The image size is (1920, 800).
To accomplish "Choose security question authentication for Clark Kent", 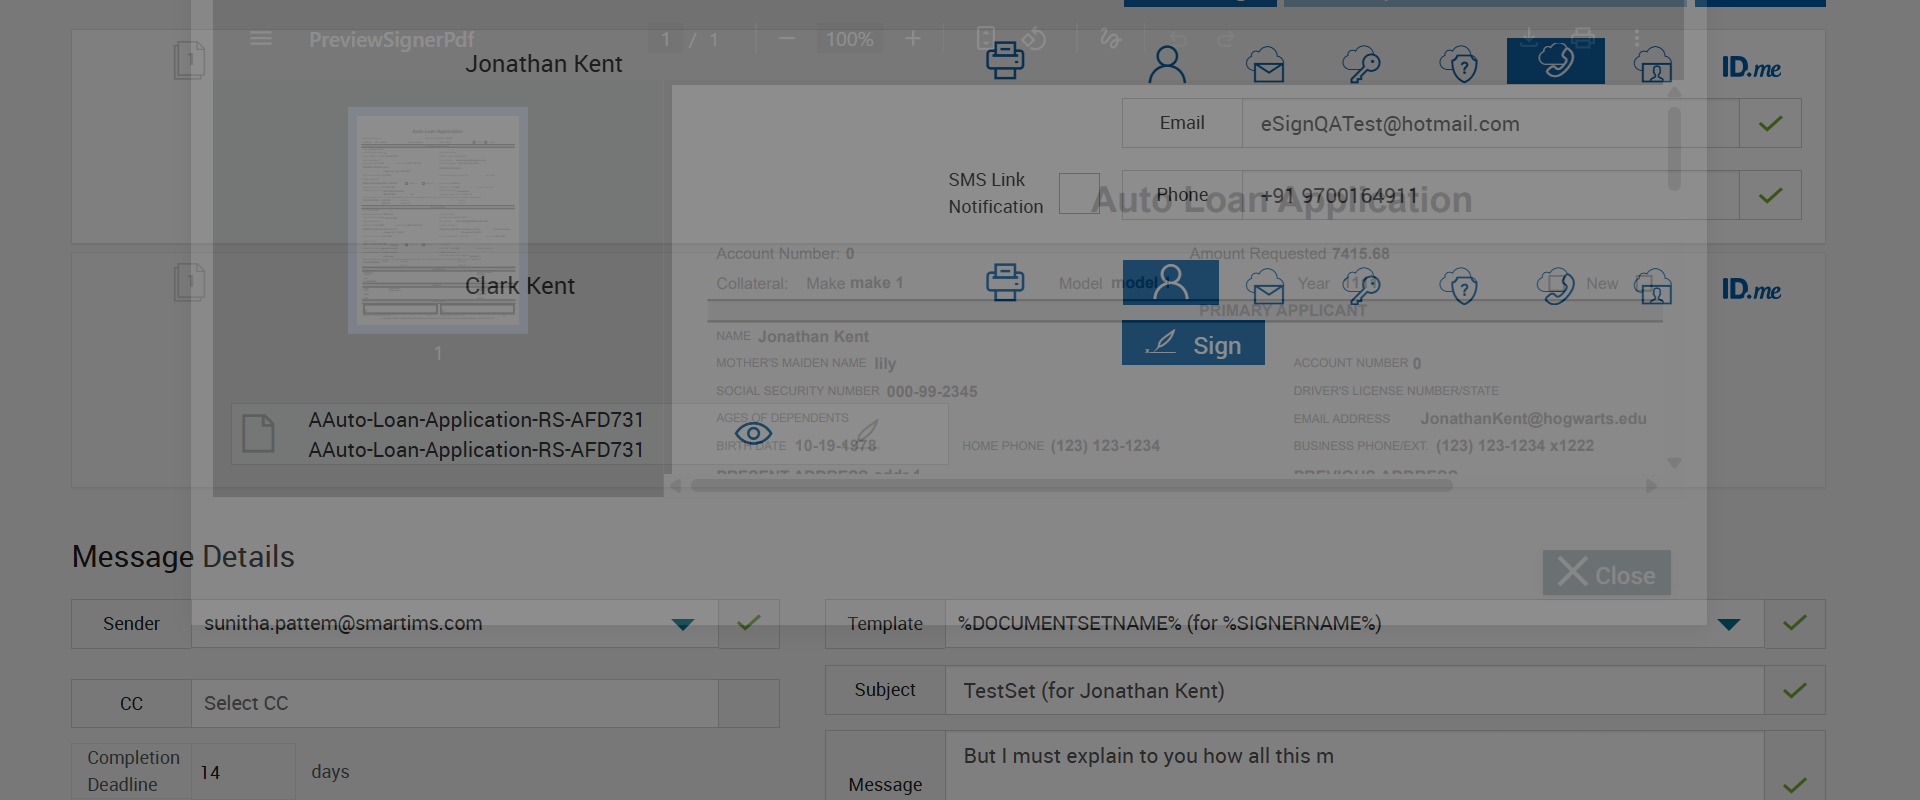I will point(1459,287).
